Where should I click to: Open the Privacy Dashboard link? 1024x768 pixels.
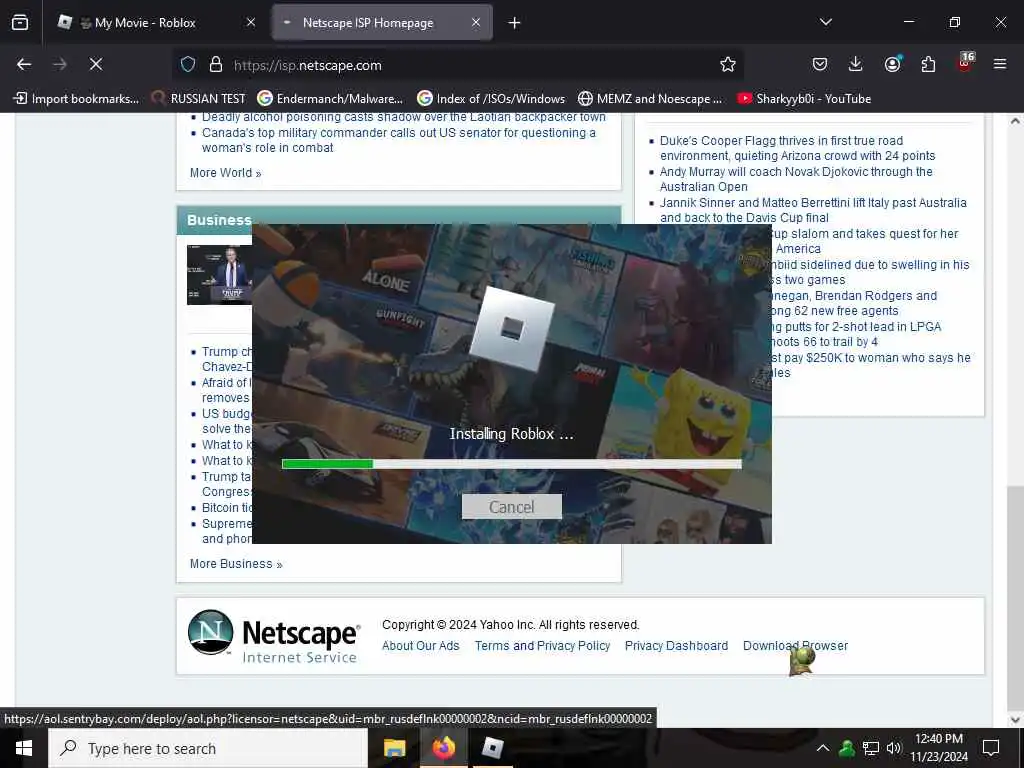(x=676, y=646)
